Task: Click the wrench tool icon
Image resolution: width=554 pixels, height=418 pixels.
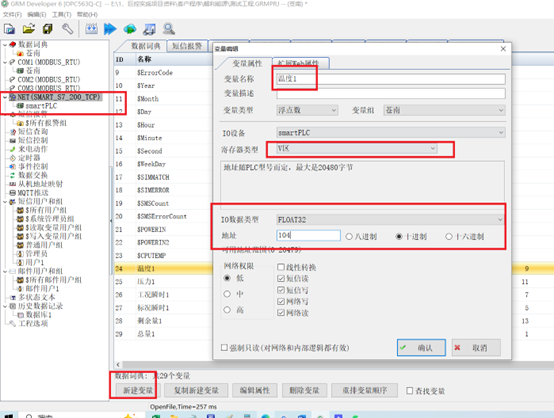Action: coord(67,29)
